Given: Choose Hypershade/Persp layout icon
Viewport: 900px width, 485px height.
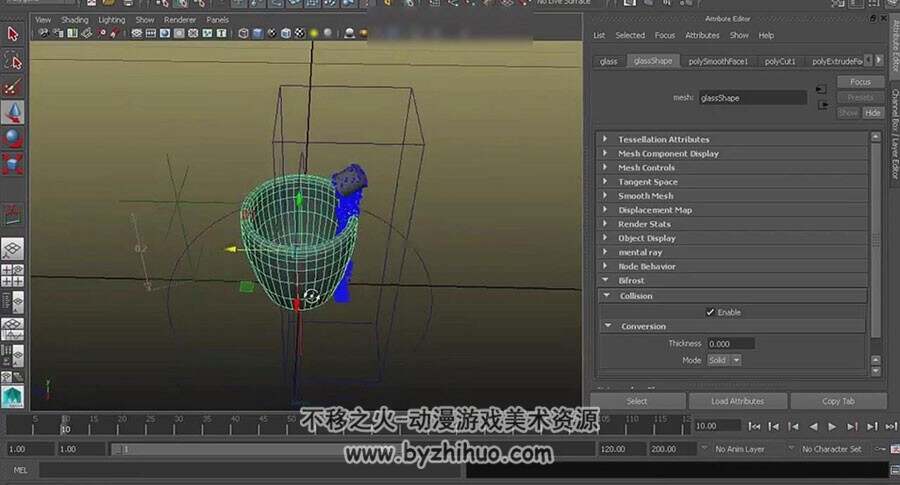Looking at the screenshot, I should 13,355.
